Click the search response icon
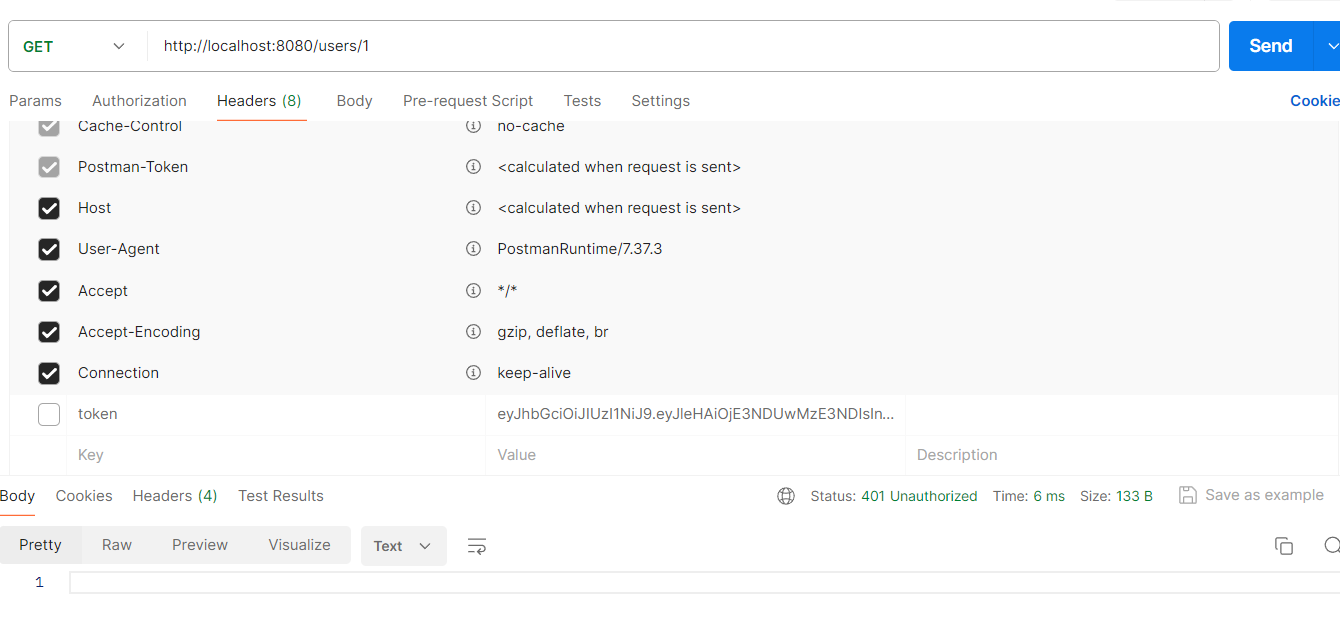The image size is (1340, 640). pos(1331,545)
